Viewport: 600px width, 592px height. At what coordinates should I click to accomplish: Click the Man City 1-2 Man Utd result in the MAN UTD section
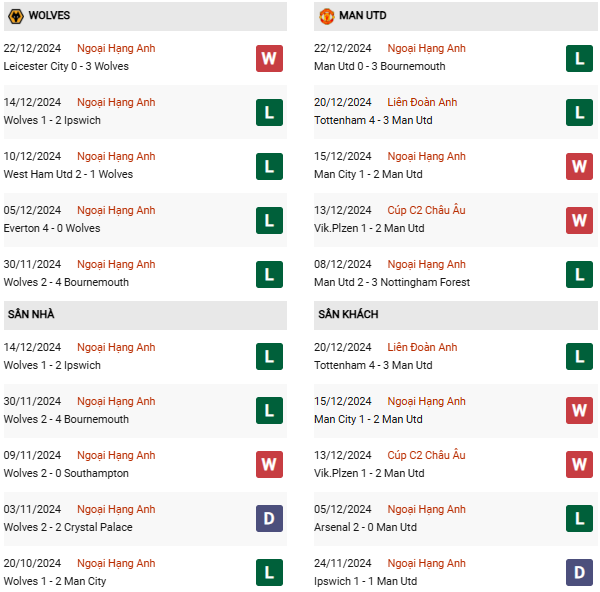(x=368, y=174)
